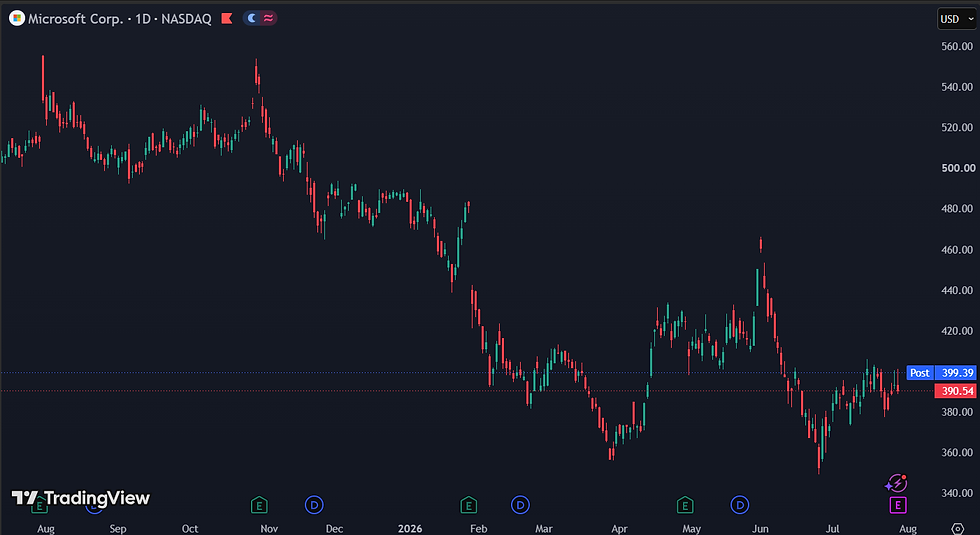Click the 460.00 price axis label
This screenshot has width=980, height=535.
click(x=957, y=250)
